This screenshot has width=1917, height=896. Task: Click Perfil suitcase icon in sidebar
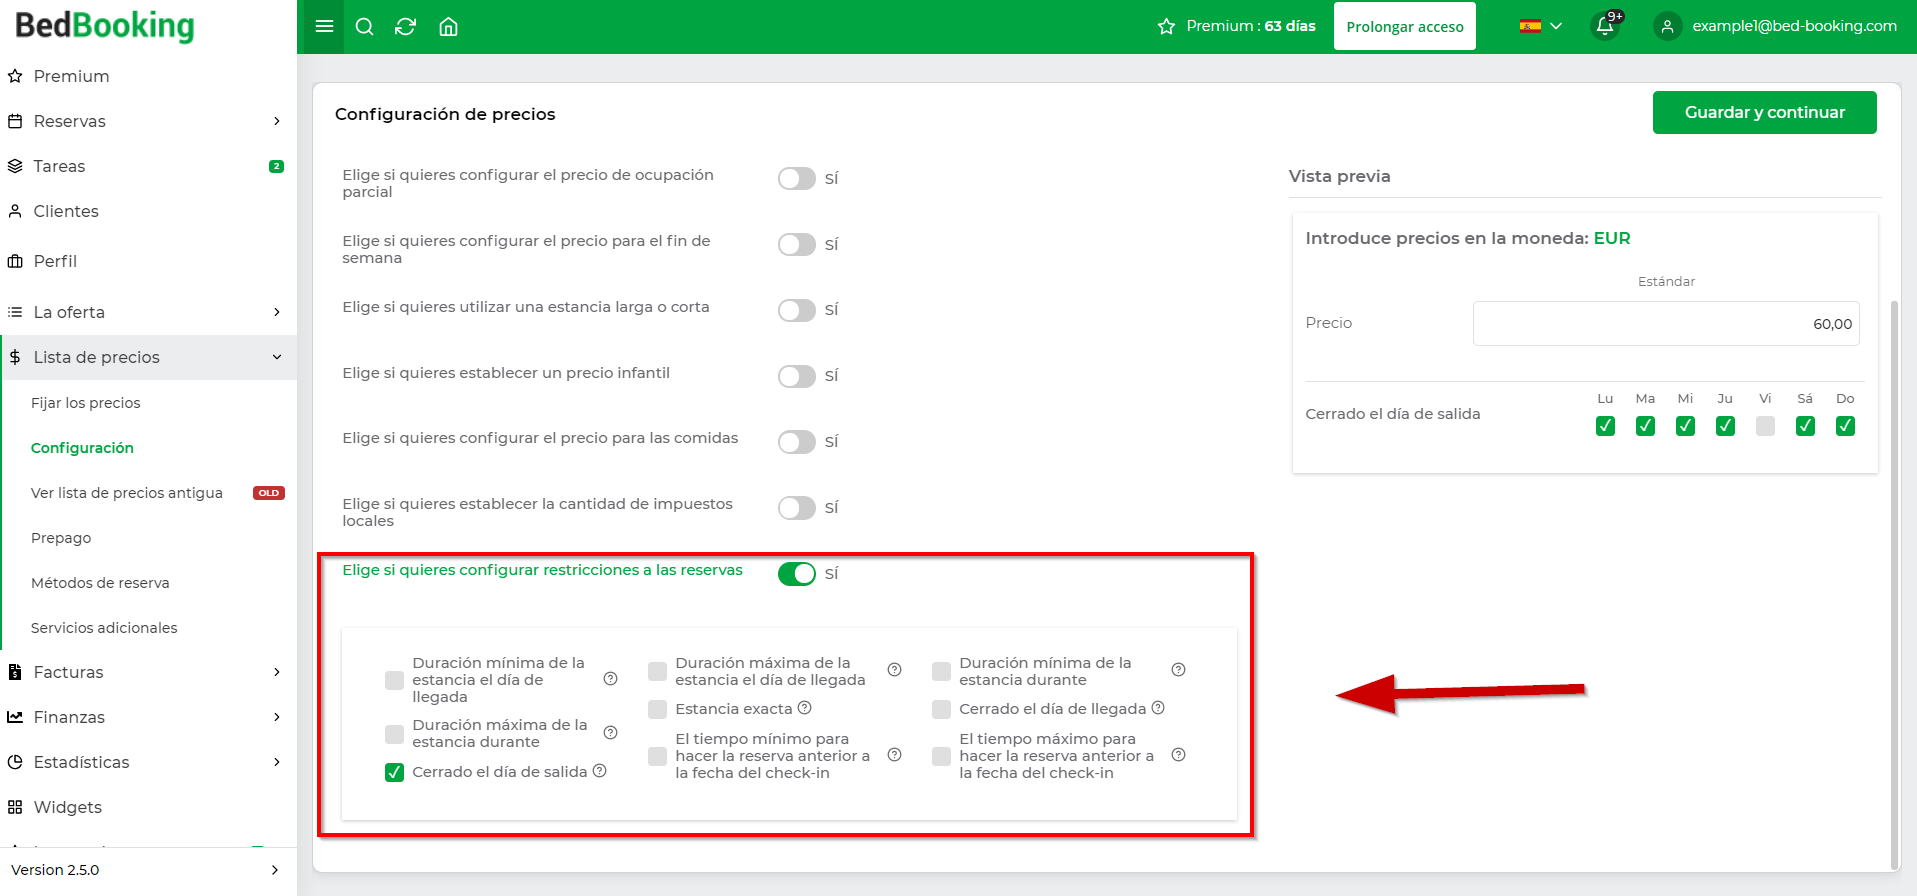click(x=15, y=261)
